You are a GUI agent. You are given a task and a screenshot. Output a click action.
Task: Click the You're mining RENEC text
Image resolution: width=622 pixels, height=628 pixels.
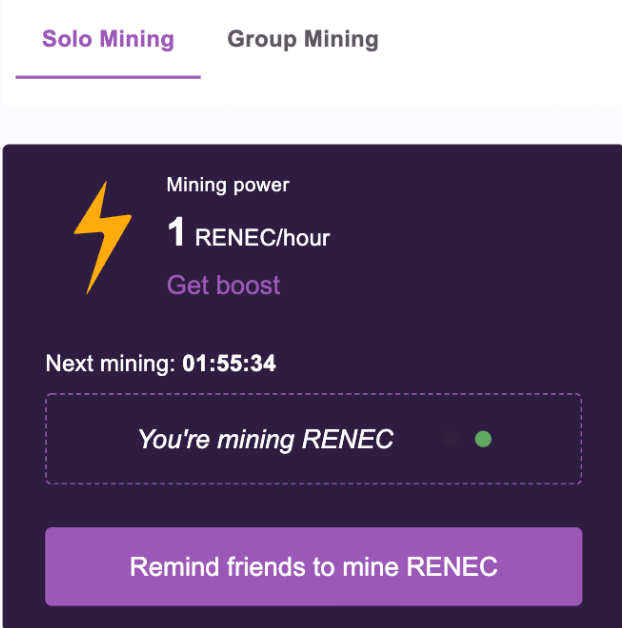click(265, 439)
